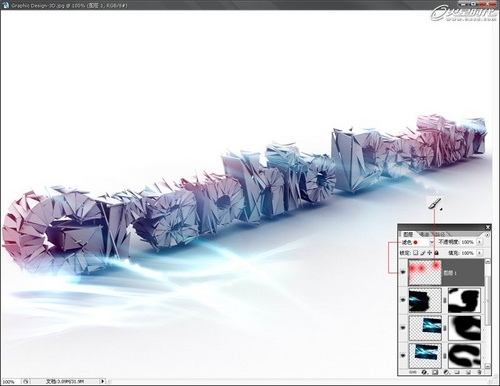The image size is (500, 386).
Task: Open the 滤色 blend mode dropdown
Action: 432,242
